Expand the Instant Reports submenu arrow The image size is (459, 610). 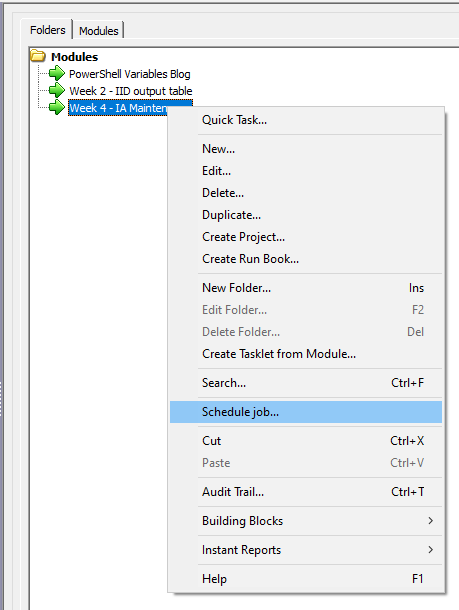point(430,549)
